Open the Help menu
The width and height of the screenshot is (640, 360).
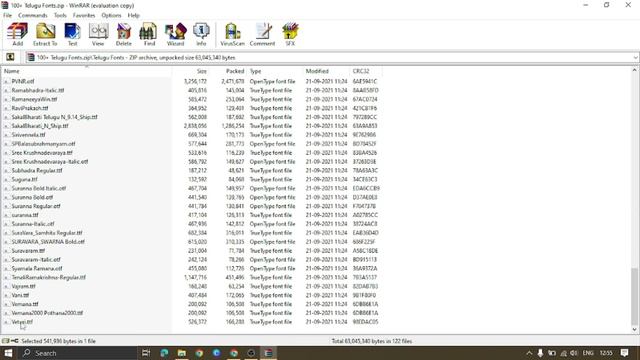133,15
